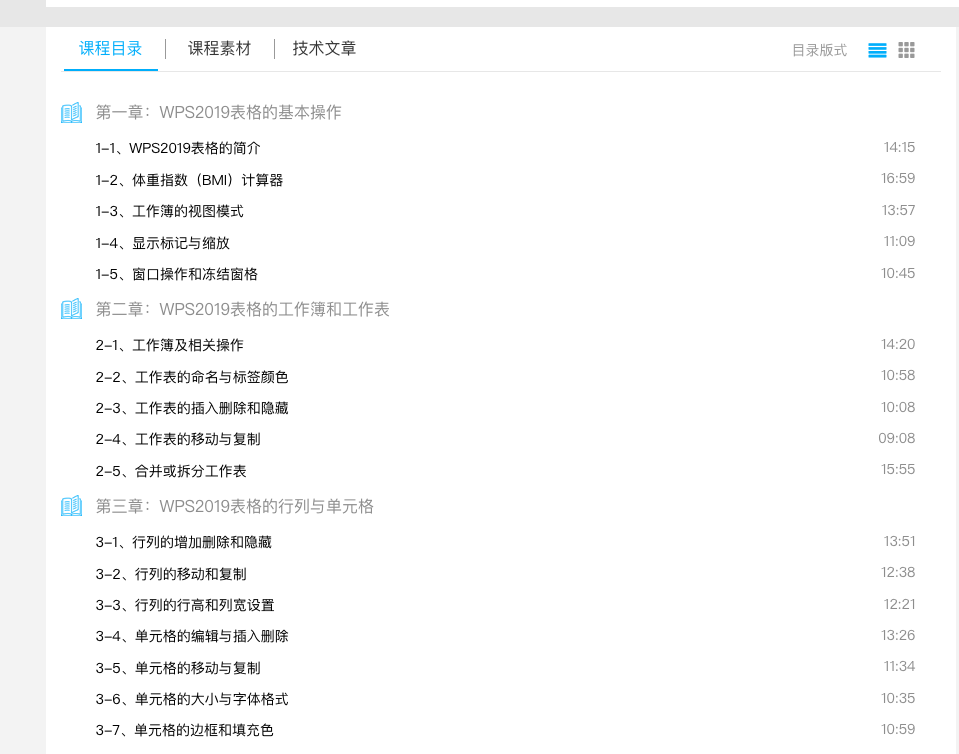Click duration 14:15 of lesson 1-1

899,147
